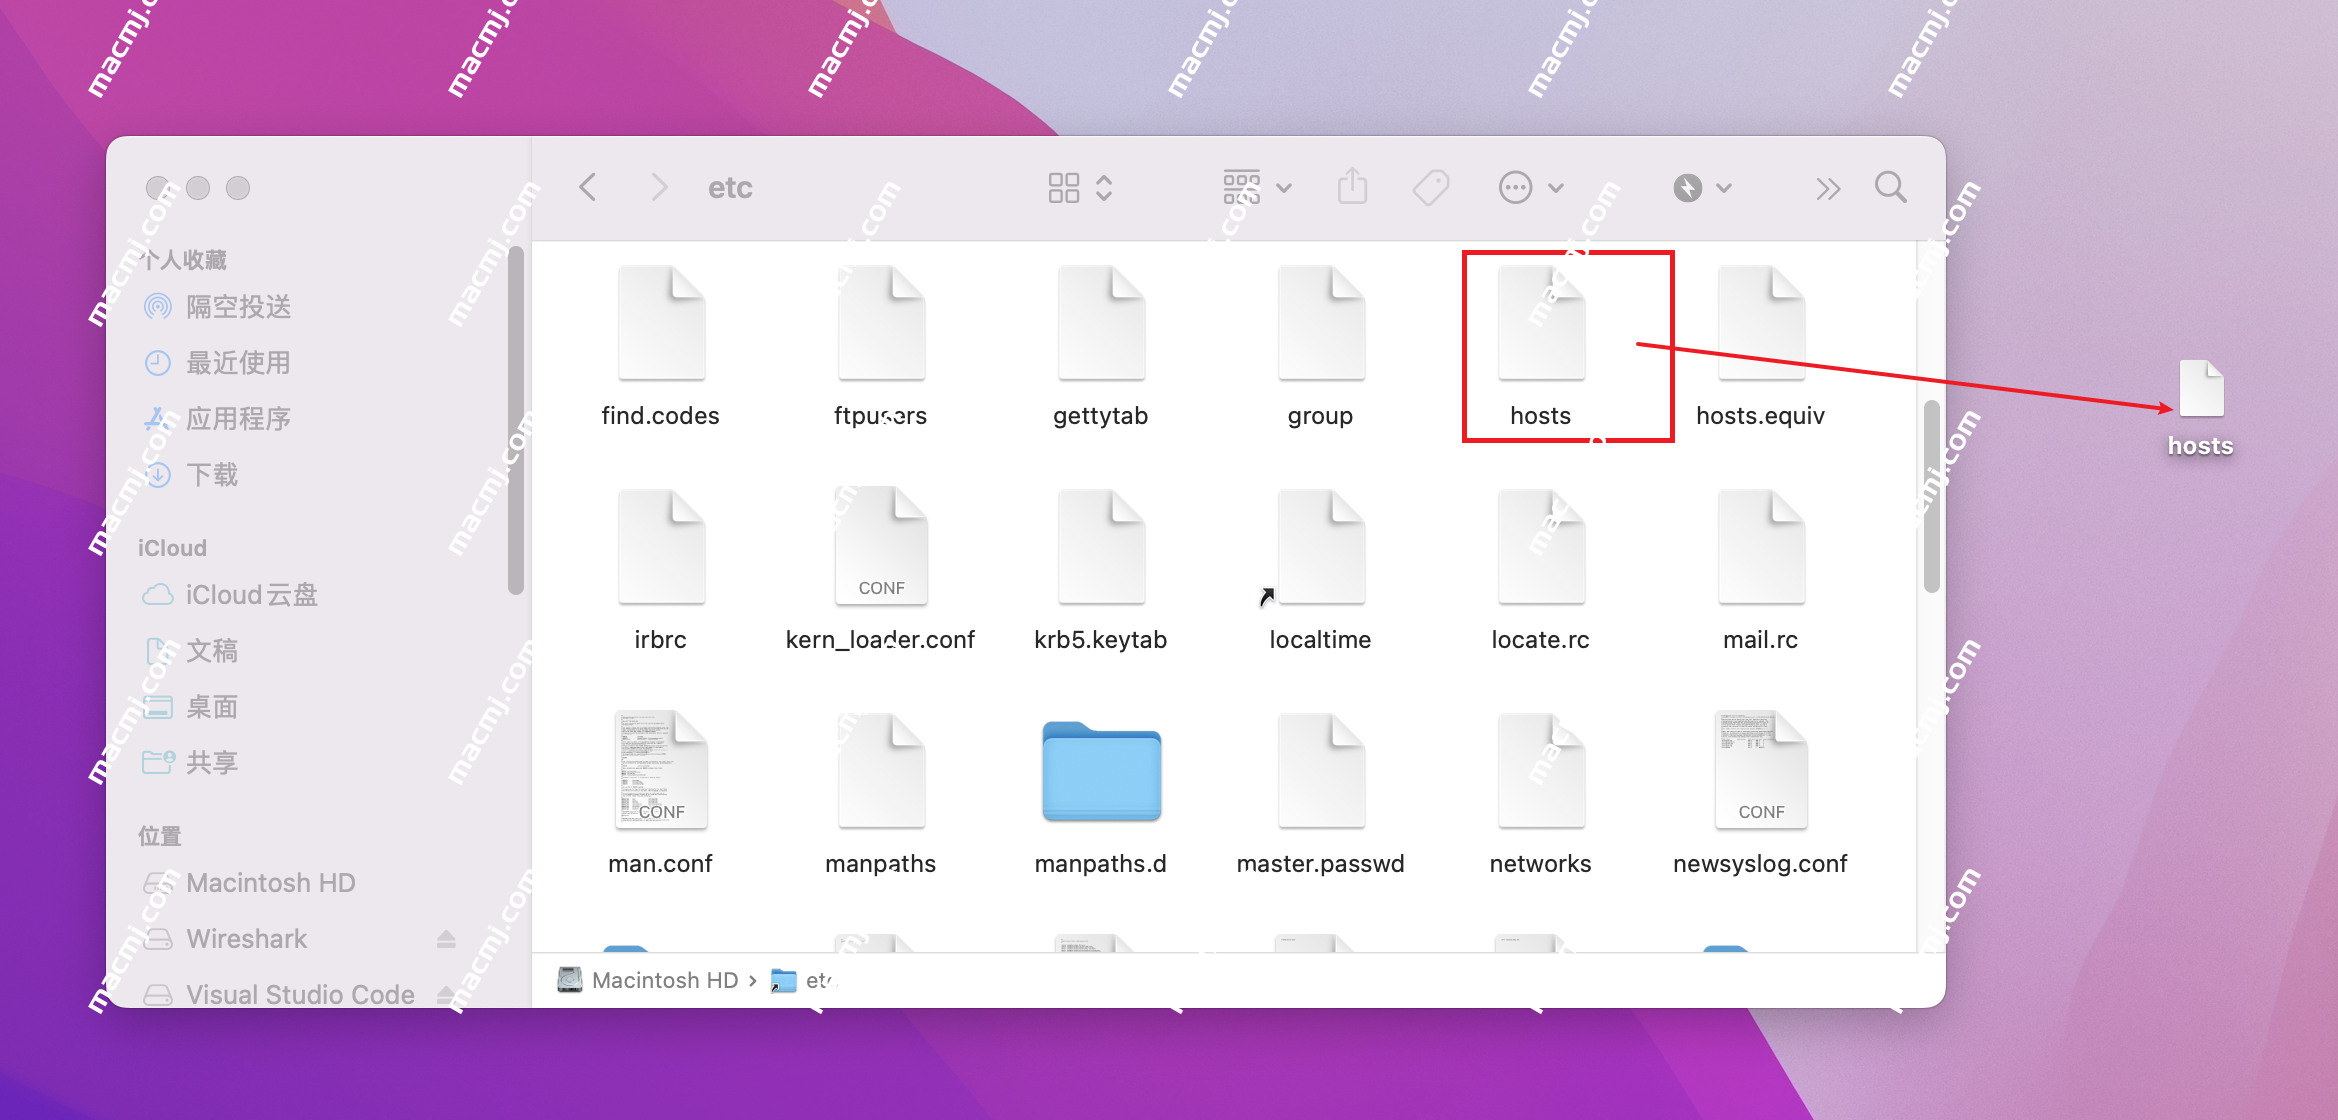
Task: Select newsyslog.conf file
Action: pyautogui.click(x=1760, y=794)
